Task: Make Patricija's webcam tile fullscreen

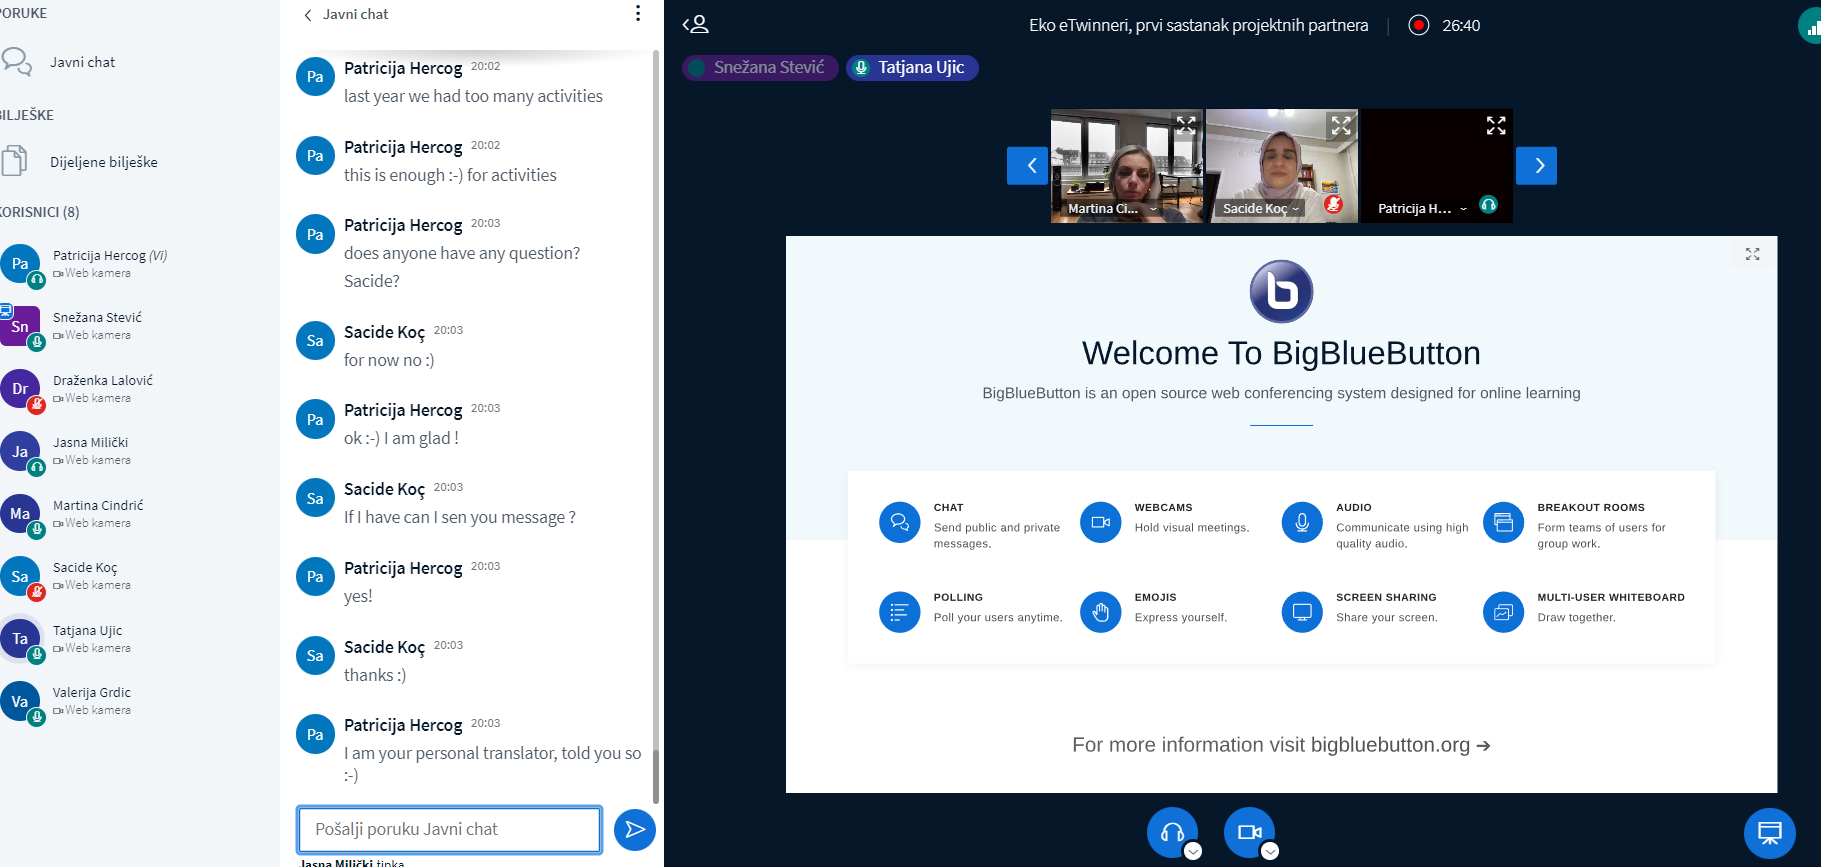Action: [x=1496, y=125]
